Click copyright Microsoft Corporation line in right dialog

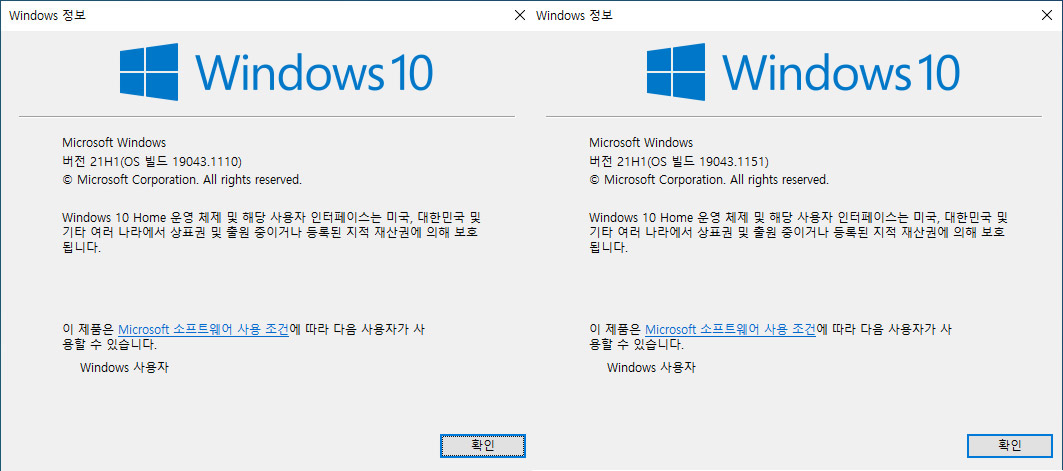pyautogui.click(x=708, y=180)
